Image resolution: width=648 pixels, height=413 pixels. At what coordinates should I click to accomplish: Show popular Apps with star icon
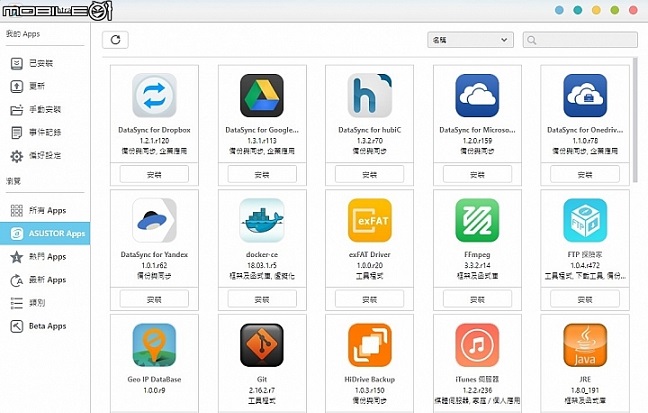click(x=45, y=257)
